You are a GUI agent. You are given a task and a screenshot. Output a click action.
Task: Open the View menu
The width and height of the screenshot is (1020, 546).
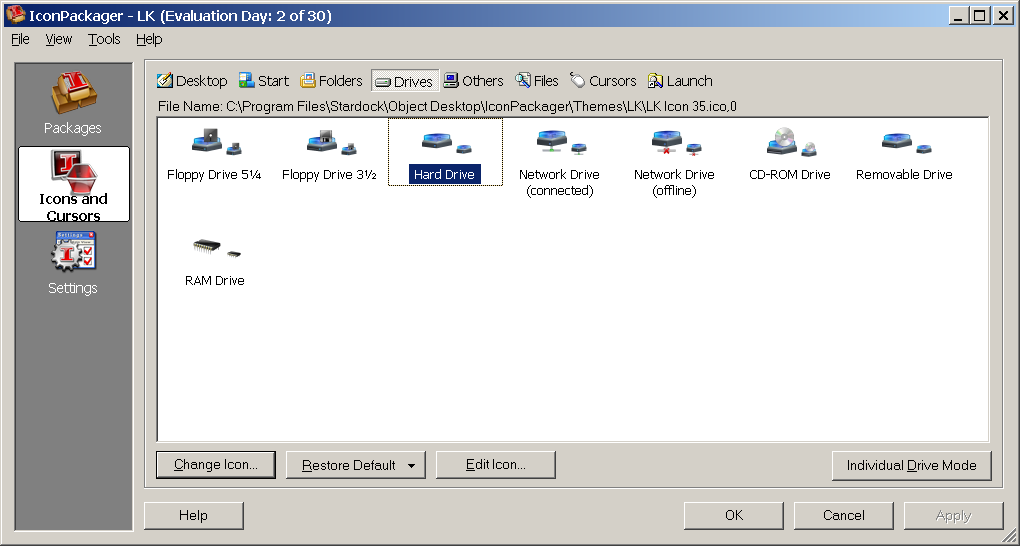[59, 39]
